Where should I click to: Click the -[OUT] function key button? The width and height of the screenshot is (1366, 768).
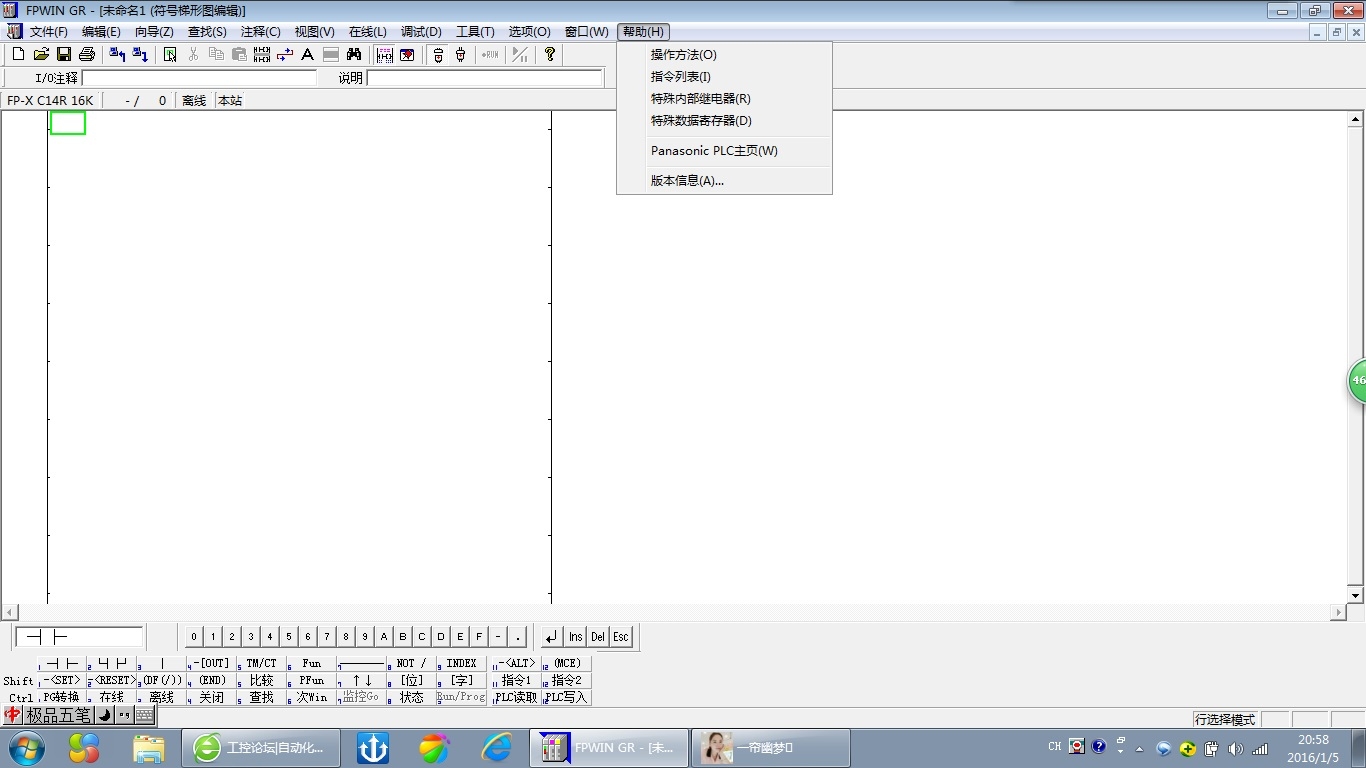pos(211,663)
